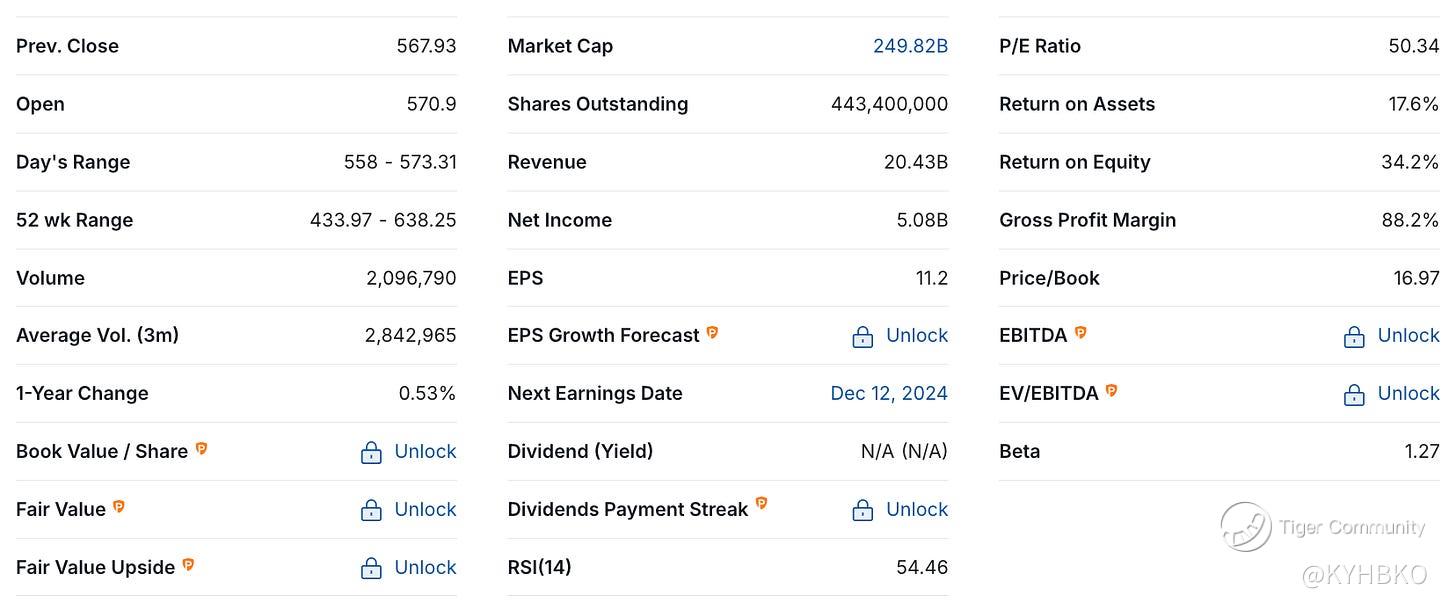
Task: Unlock the Book Value / Share value
Action: click(425, 452)
